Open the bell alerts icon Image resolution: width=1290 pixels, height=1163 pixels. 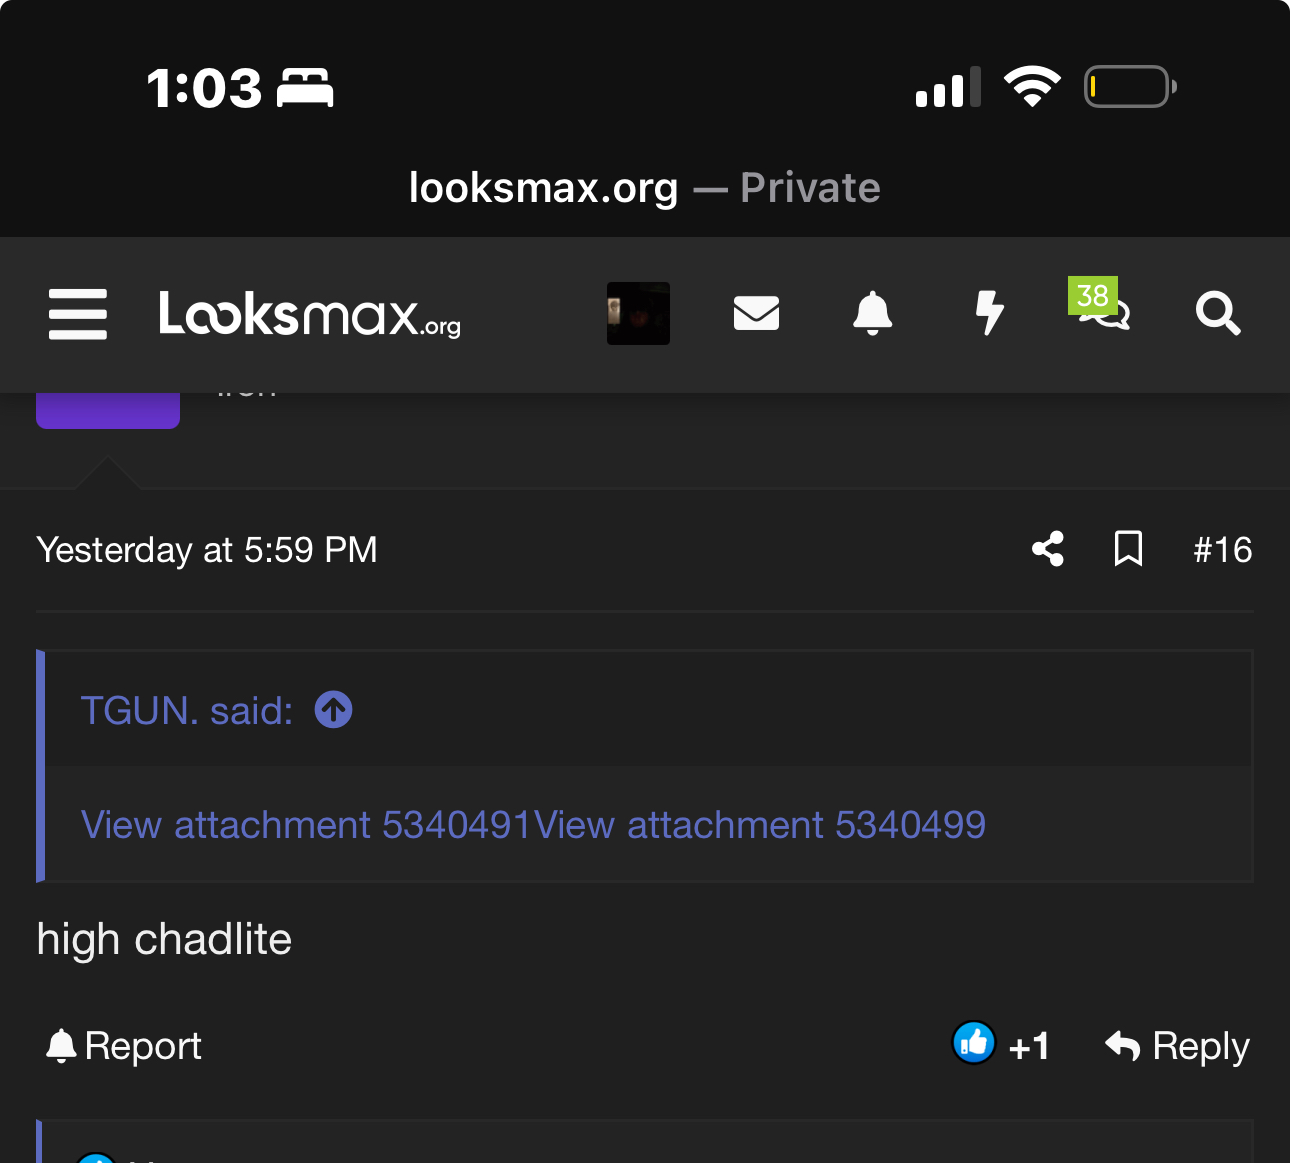coord(872,313)
